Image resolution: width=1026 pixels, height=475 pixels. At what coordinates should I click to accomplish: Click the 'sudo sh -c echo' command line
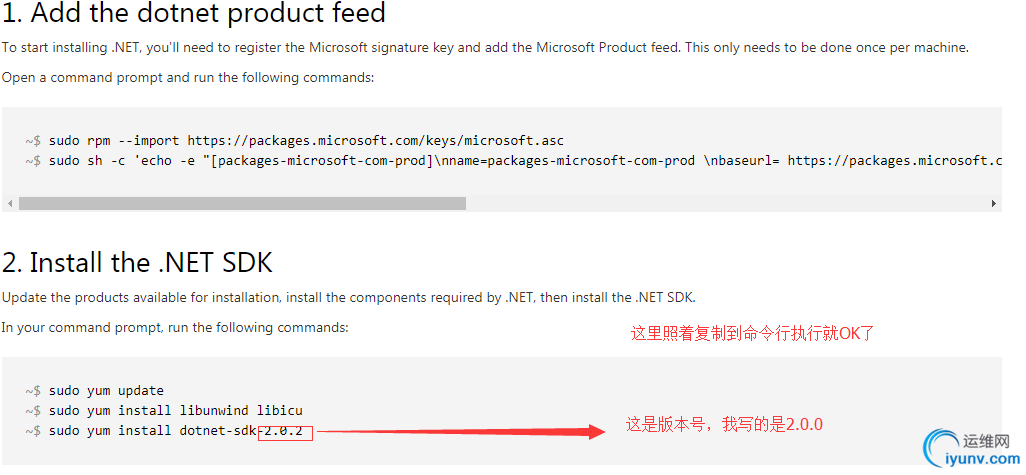point(514,161)
